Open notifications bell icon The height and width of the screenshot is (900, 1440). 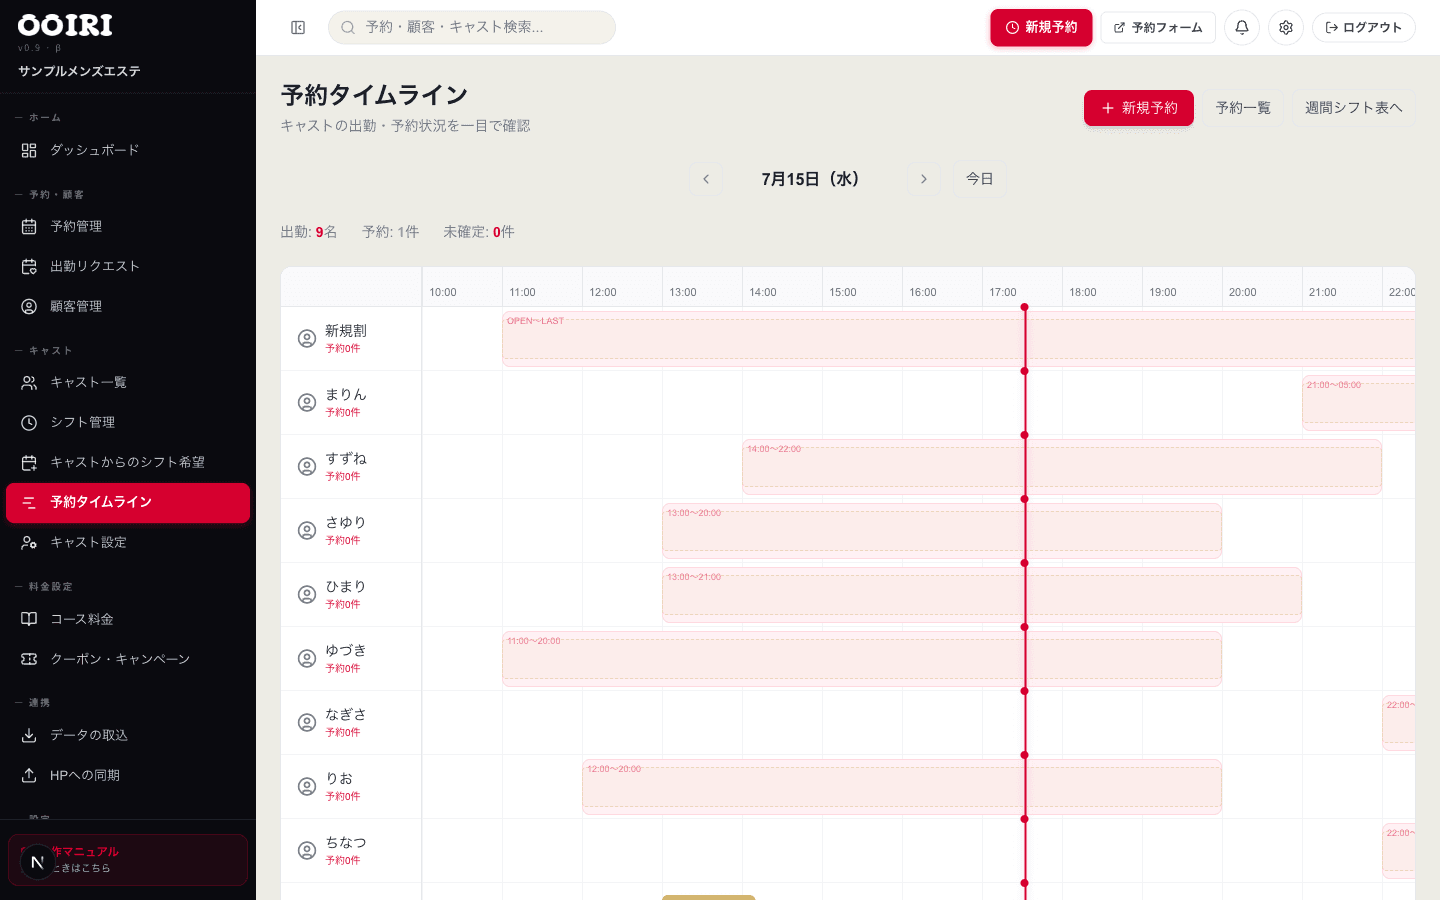[x=1242, y=28]
